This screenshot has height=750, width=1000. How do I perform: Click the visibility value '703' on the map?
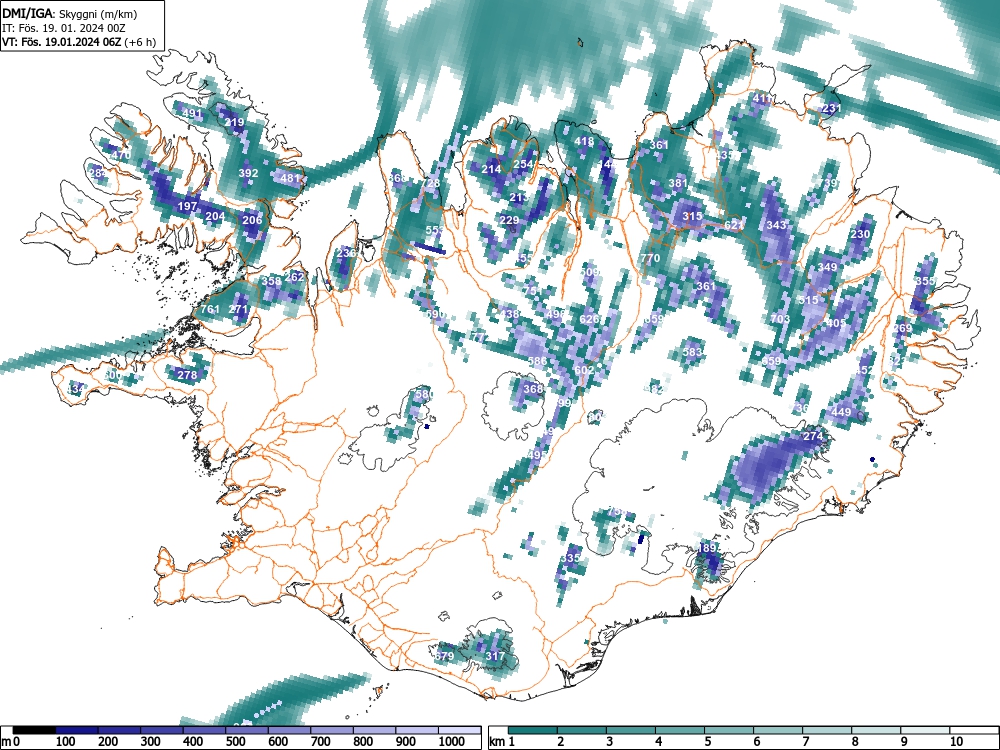(780, 319)
